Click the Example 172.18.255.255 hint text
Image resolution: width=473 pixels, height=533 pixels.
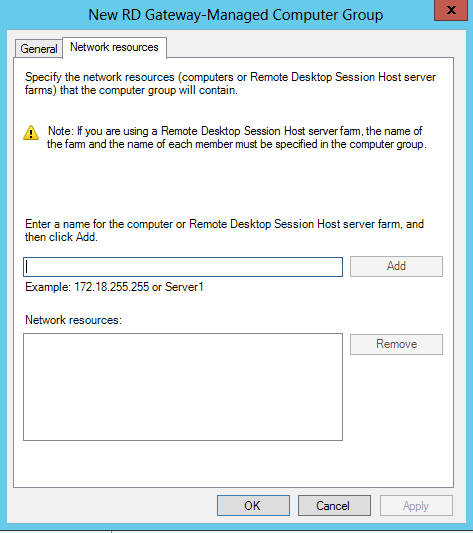coord(114,287)
